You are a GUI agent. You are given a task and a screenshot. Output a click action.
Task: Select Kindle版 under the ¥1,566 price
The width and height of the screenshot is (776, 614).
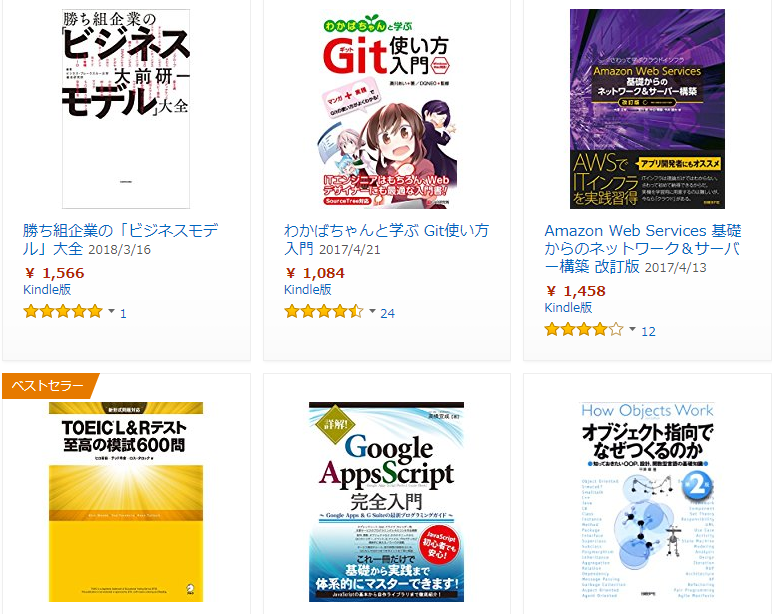click(x=47, y=289)
